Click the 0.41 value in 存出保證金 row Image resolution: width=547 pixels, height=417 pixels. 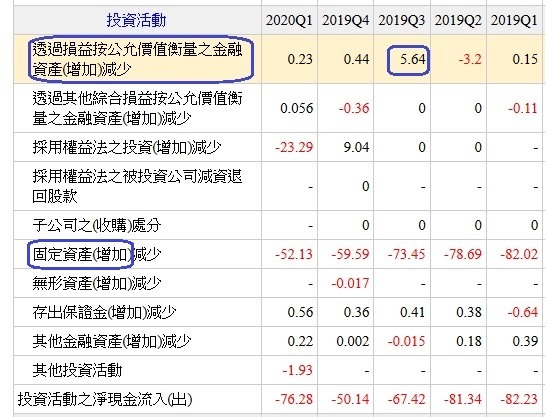tap(413, 312)
